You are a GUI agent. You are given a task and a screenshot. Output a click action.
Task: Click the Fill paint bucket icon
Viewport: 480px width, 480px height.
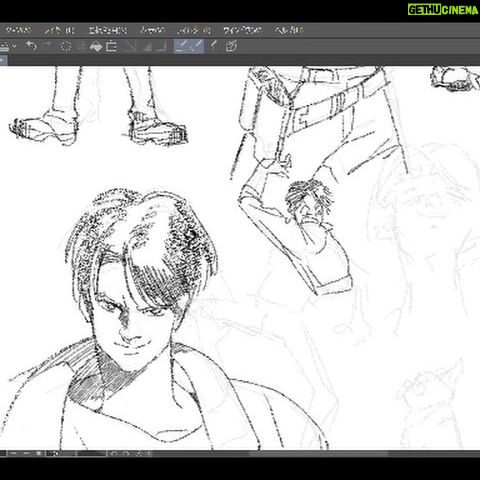coord(96,46)
